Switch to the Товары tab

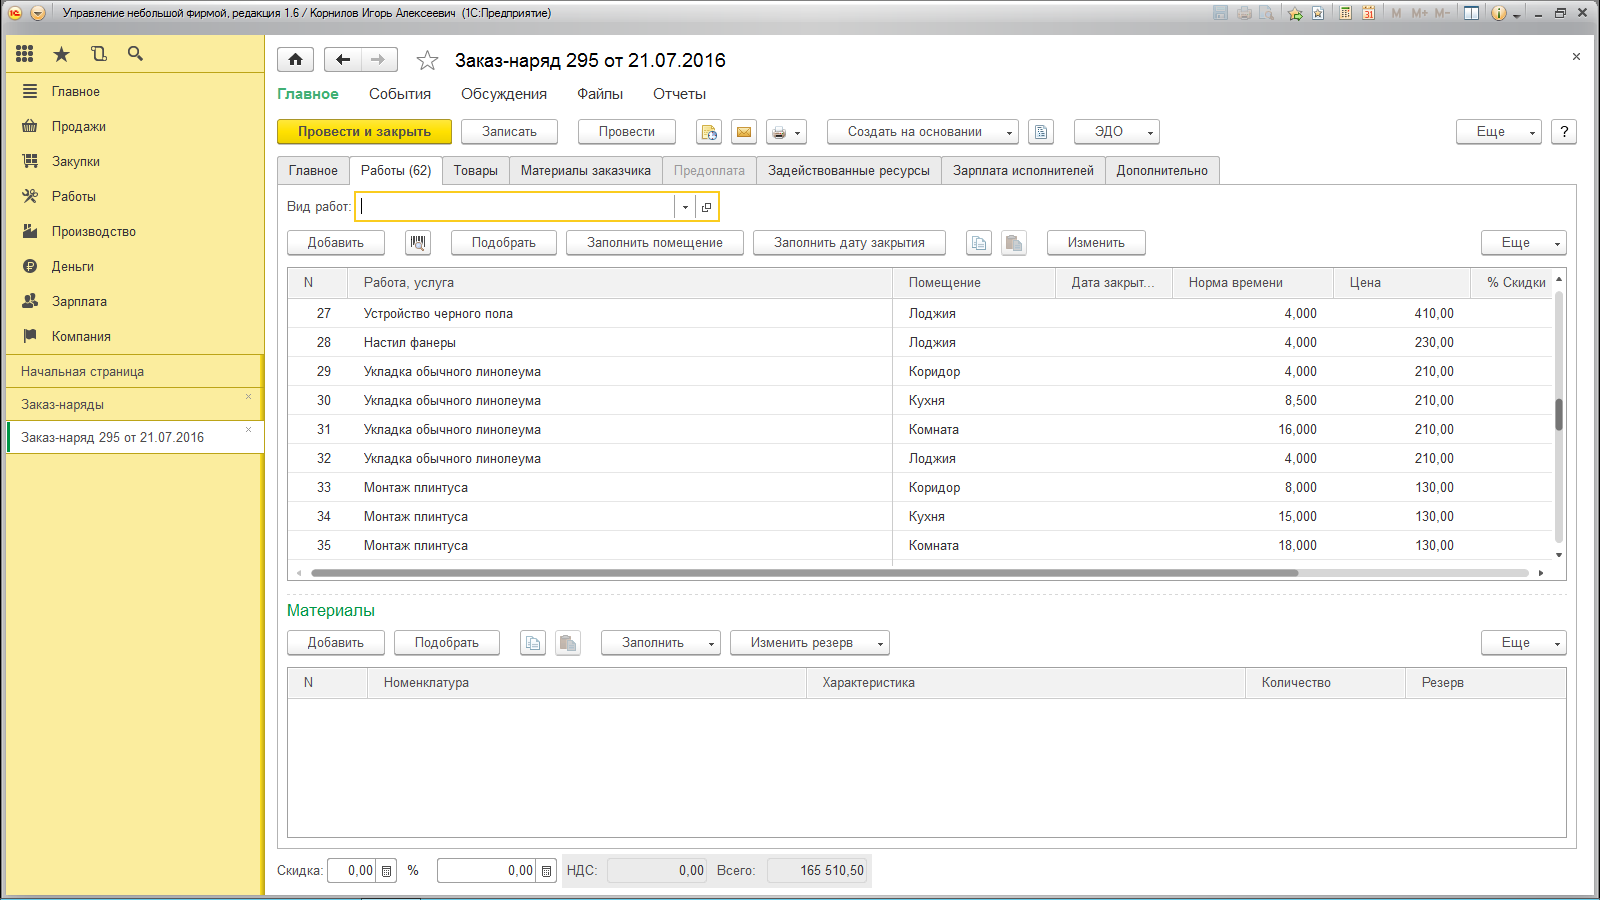click(475, 171)
